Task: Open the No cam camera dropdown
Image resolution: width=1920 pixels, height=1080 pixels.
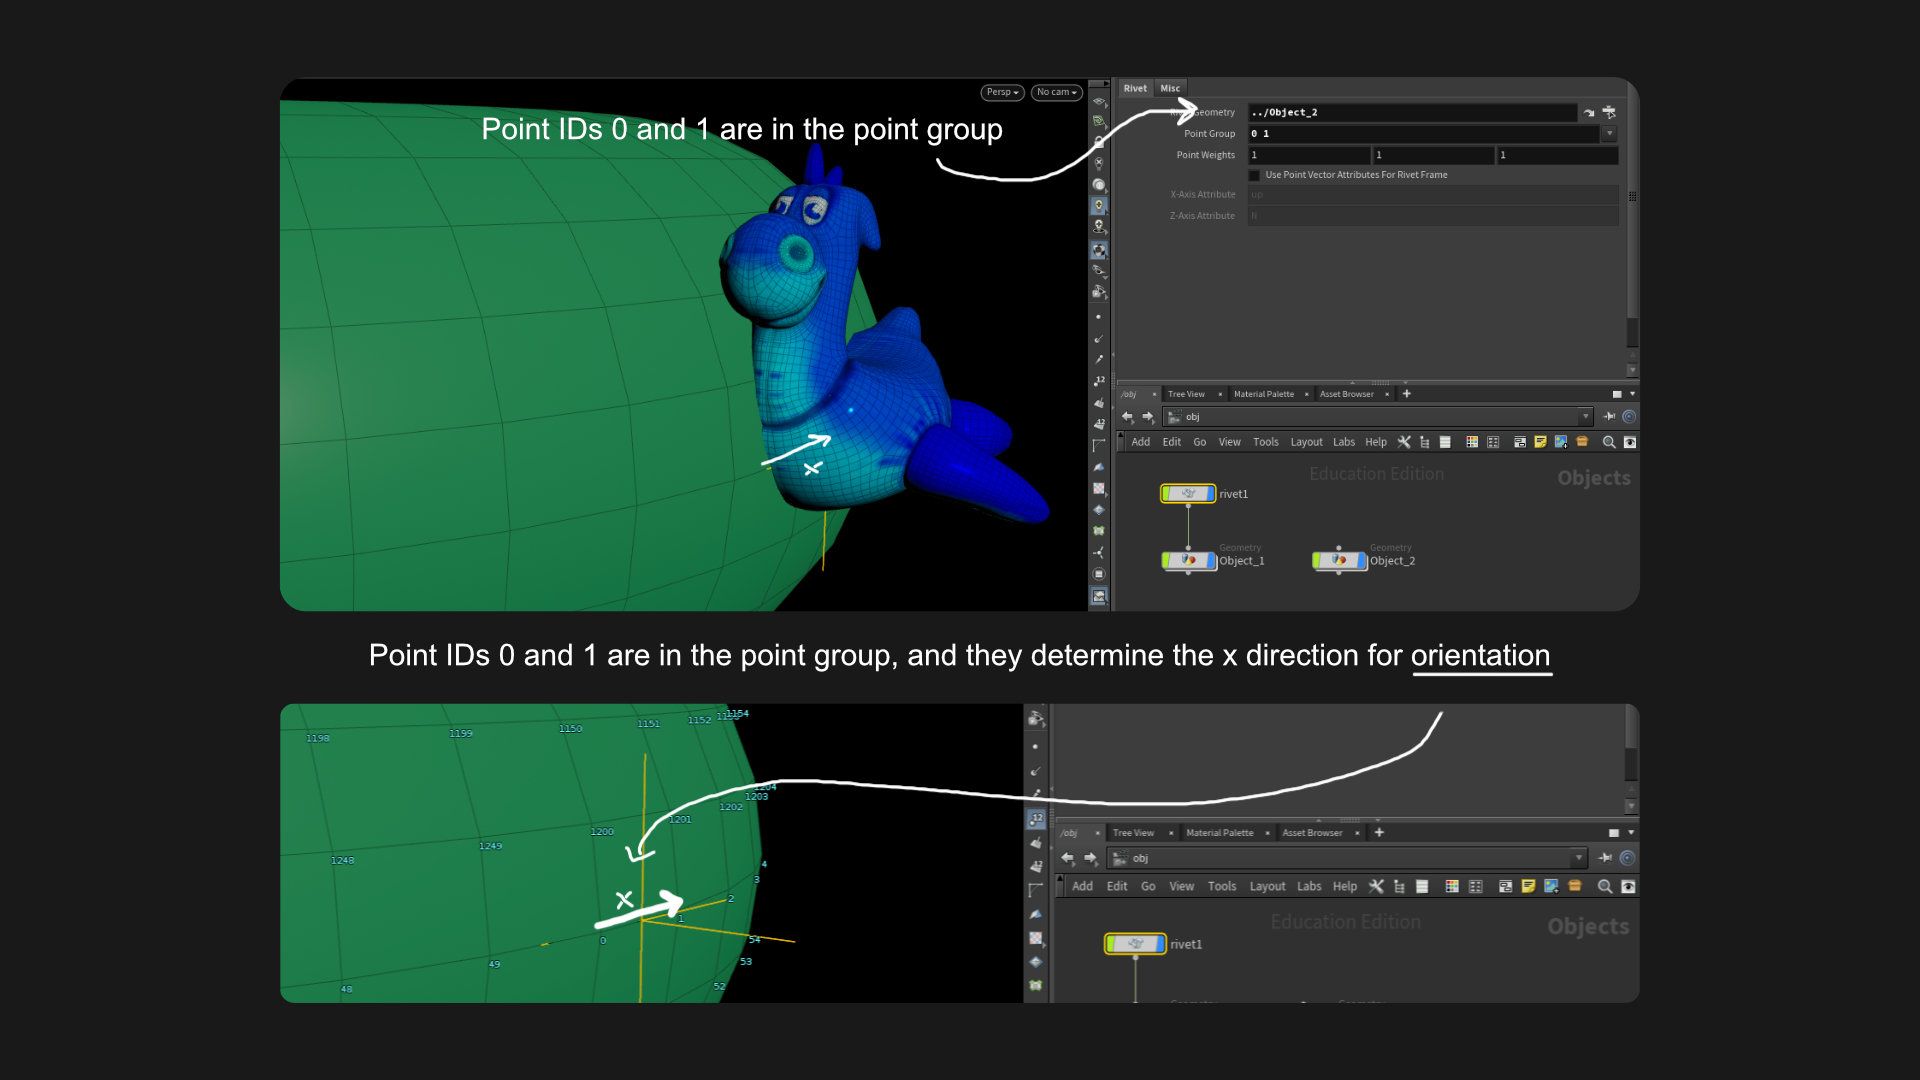Action: tap(1056, 92)
